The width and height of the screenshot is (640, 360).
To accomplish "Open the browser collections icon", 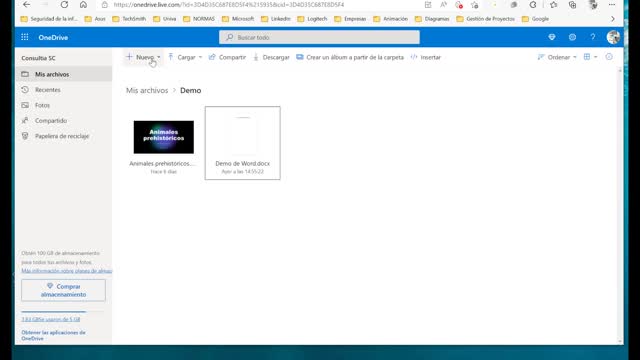I will coord(573,5).
